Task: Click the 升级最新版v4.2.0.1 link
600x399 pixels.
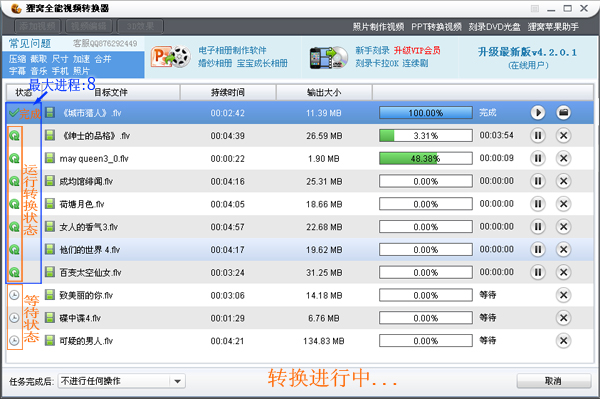Action: (x=527, y=52)
